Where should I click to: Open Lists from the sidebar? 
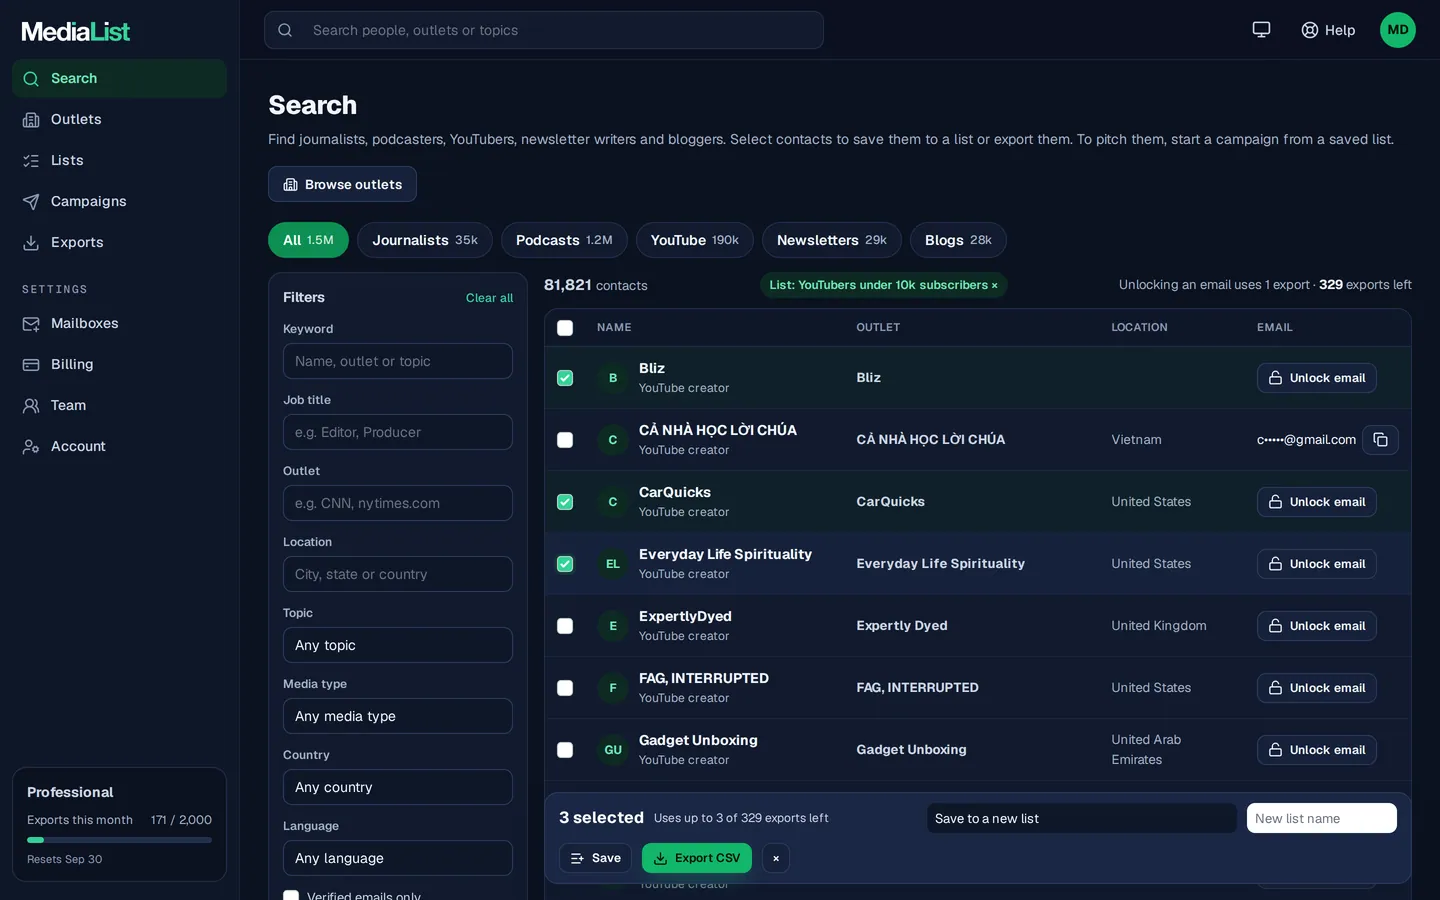tap(119, 161)
